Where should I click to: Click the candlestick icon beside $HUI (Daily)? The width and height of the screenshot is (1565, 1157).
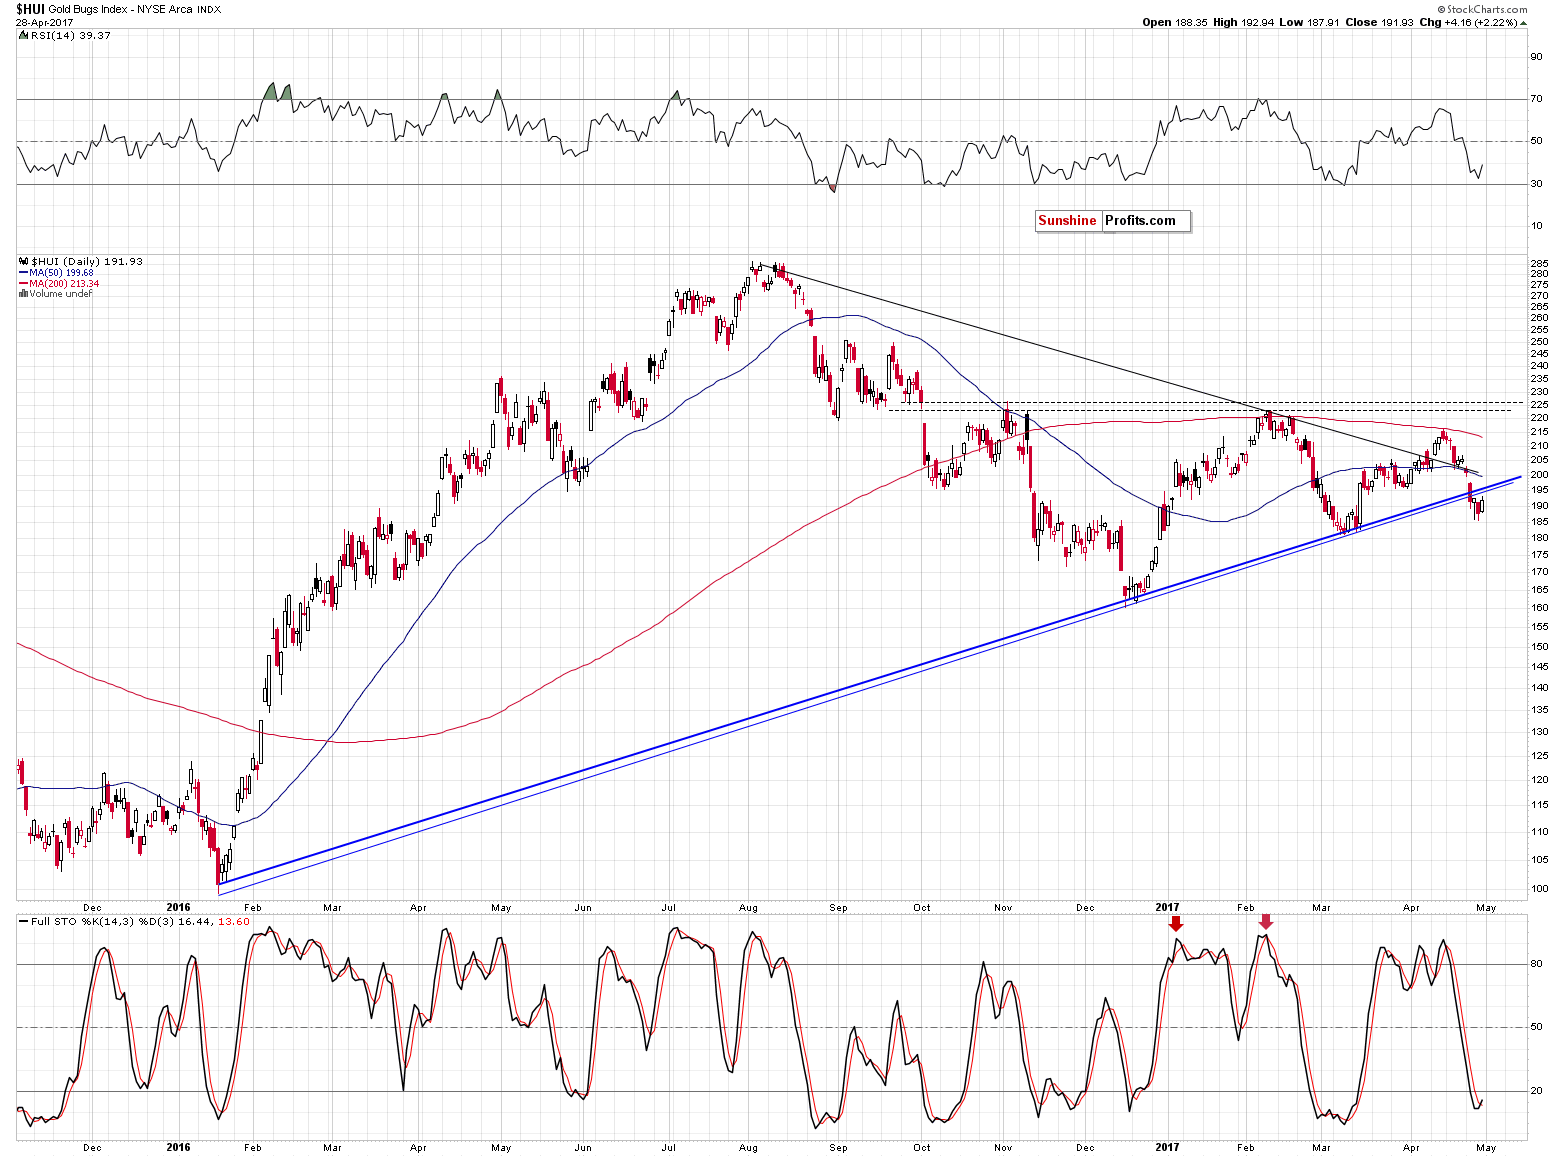coord(24,261)
